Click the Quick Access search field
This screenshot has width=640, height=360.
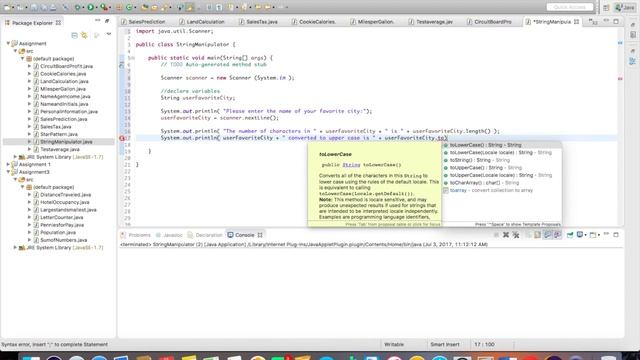tap(570, 7)
